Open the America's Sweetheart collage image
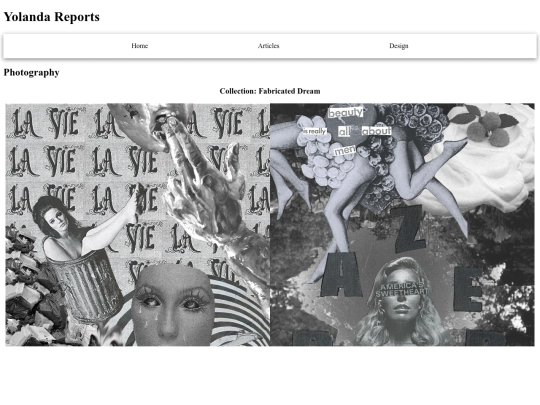The width and height of the screenshot is (540, 405). tap(402, 225)
